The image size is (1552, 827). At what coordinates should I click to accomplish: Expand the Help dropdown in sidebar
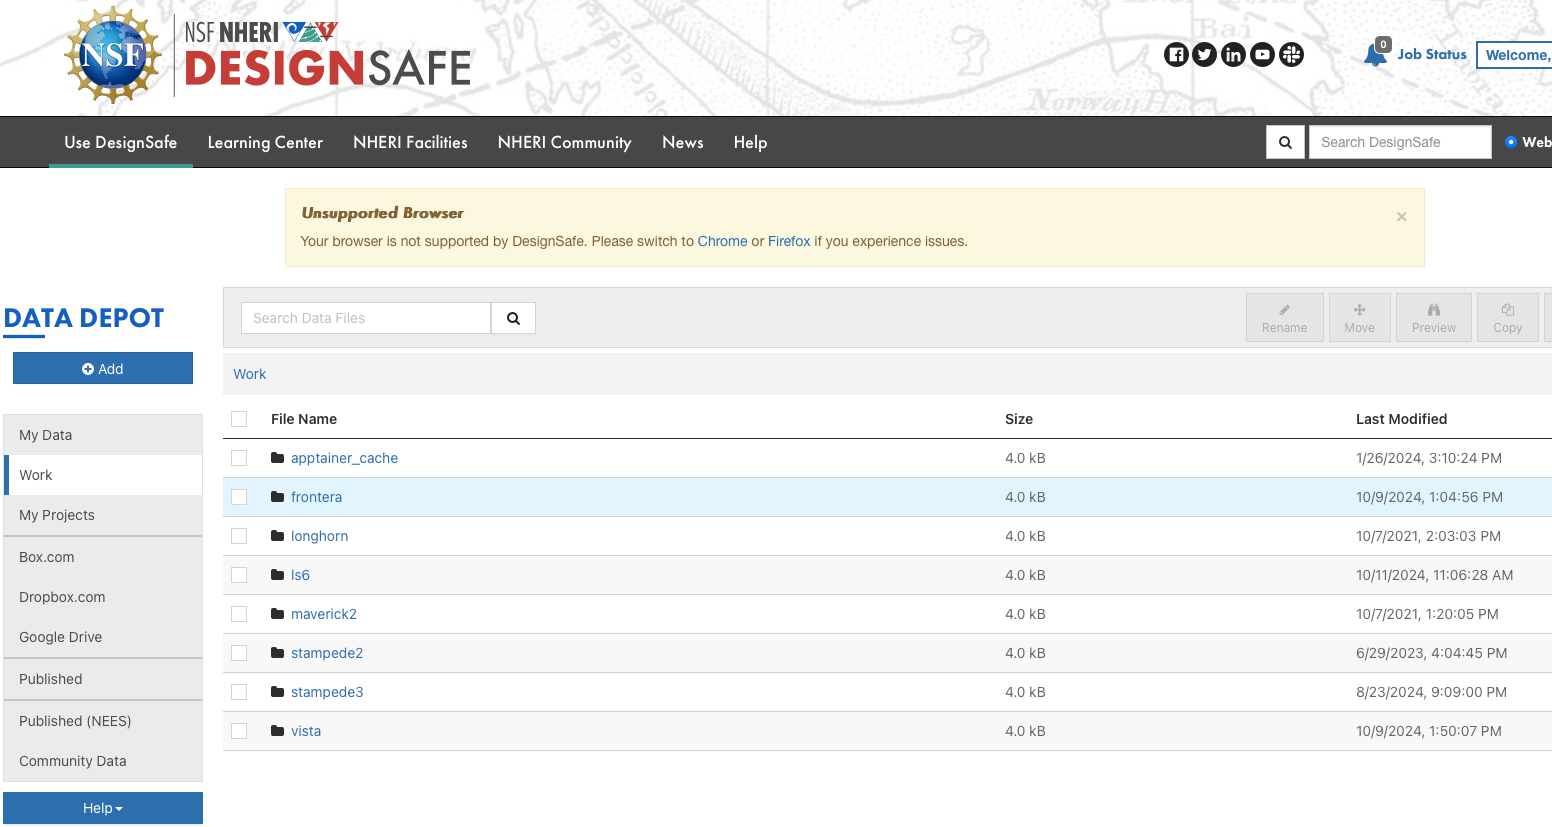coord(103,808)
